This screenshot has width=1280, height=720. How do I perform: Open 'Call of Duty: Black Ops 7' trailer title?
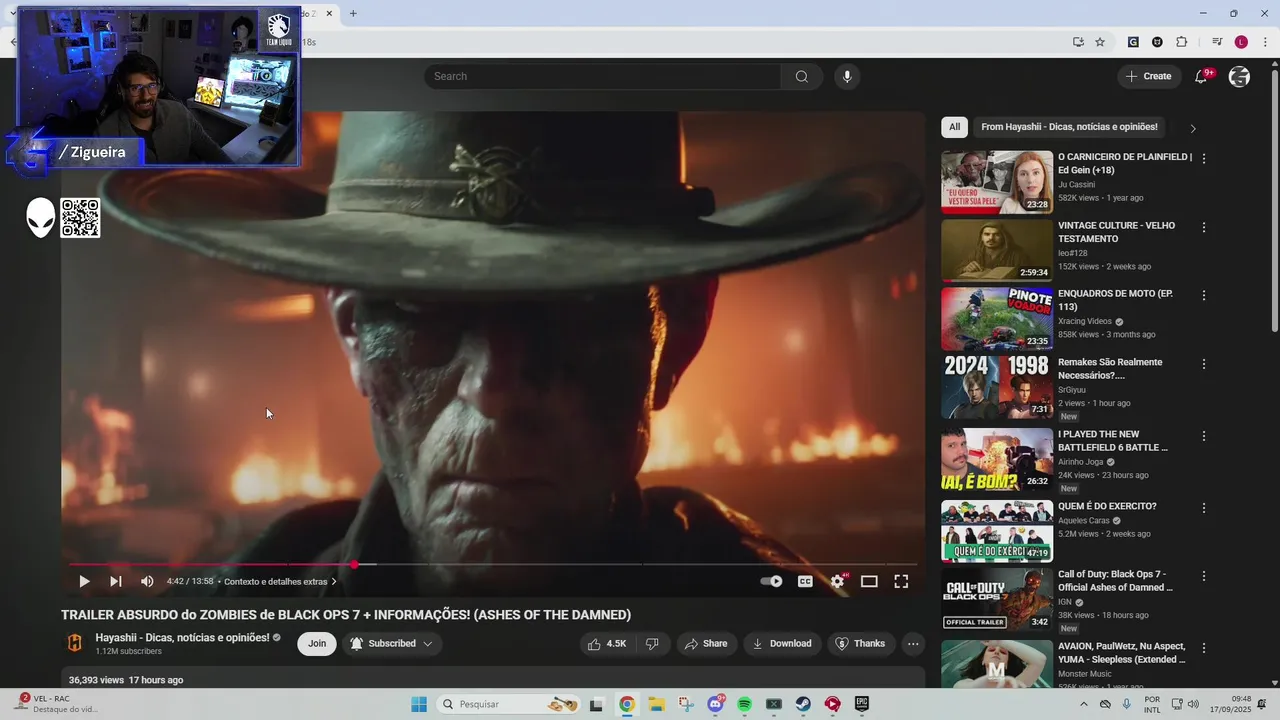tap(1115, 581)
